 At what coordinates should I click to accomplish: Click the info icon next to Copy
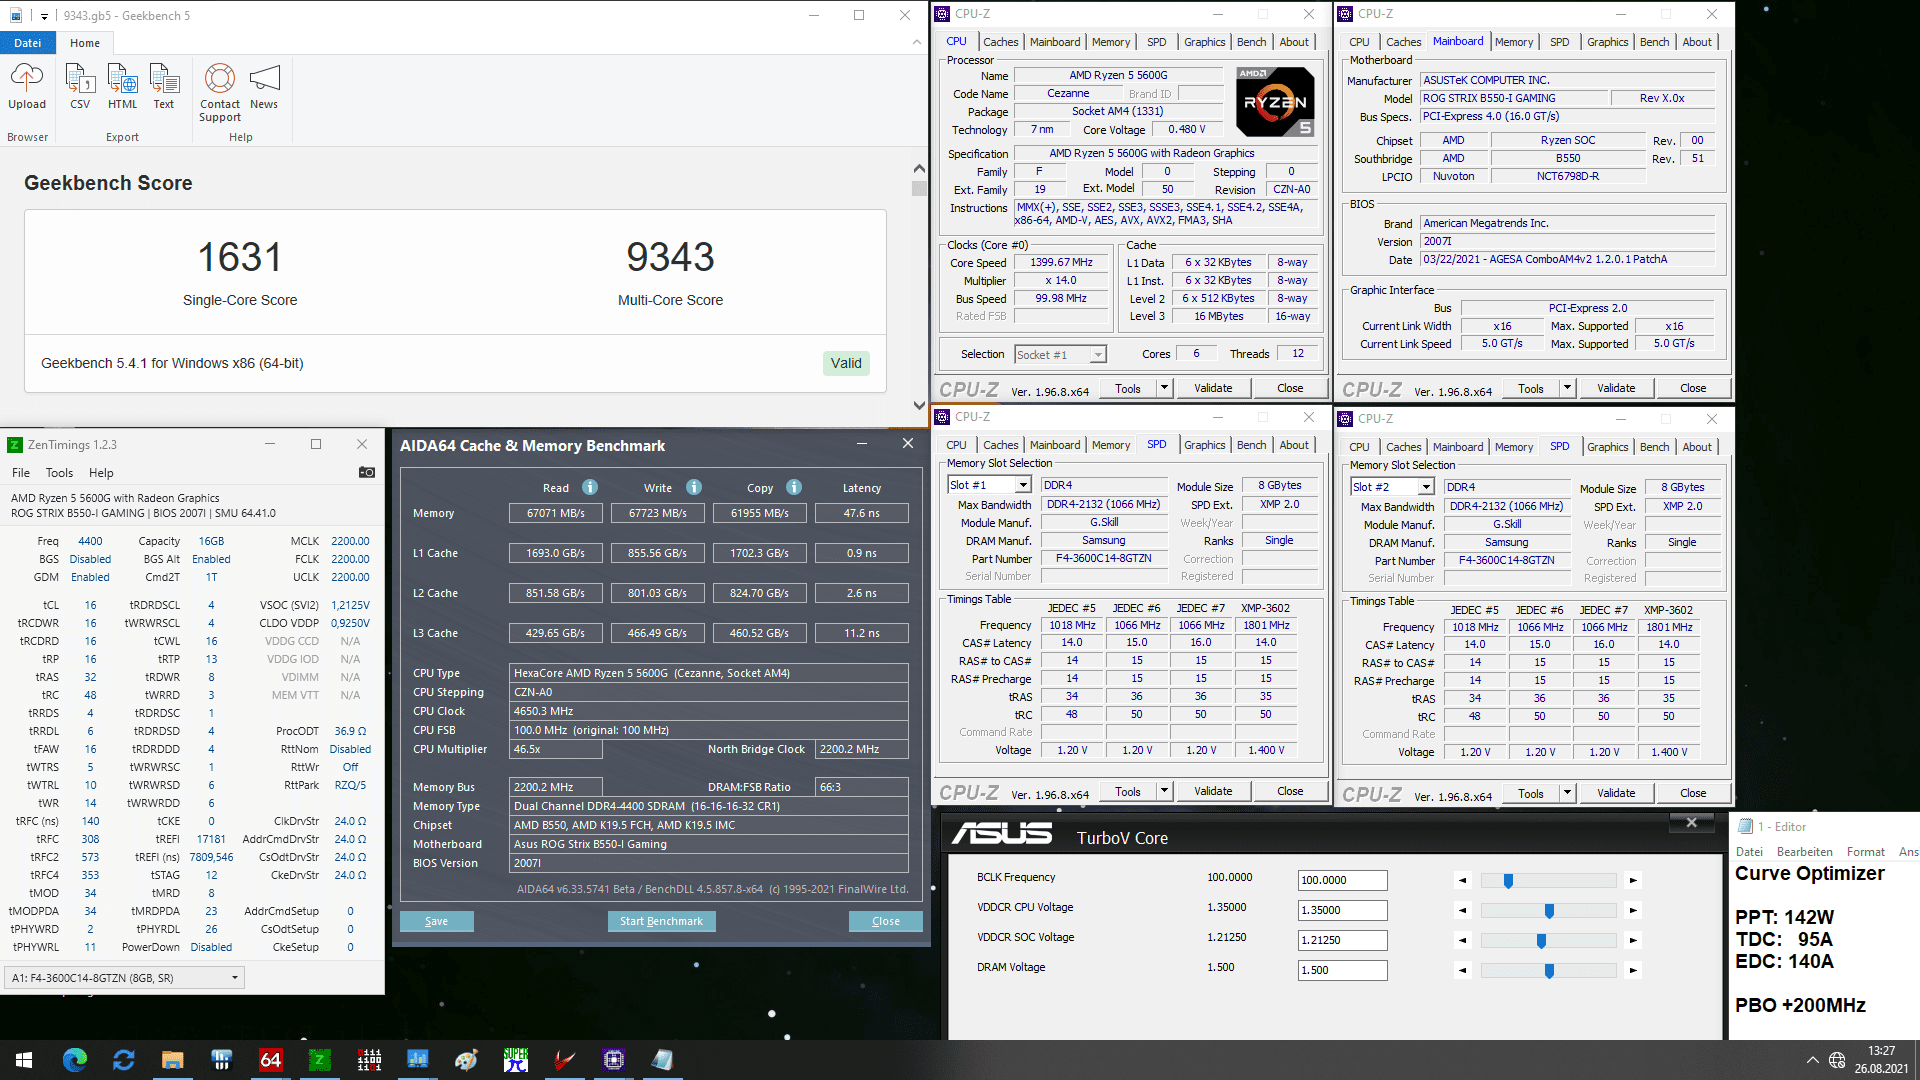click(794, 487)
